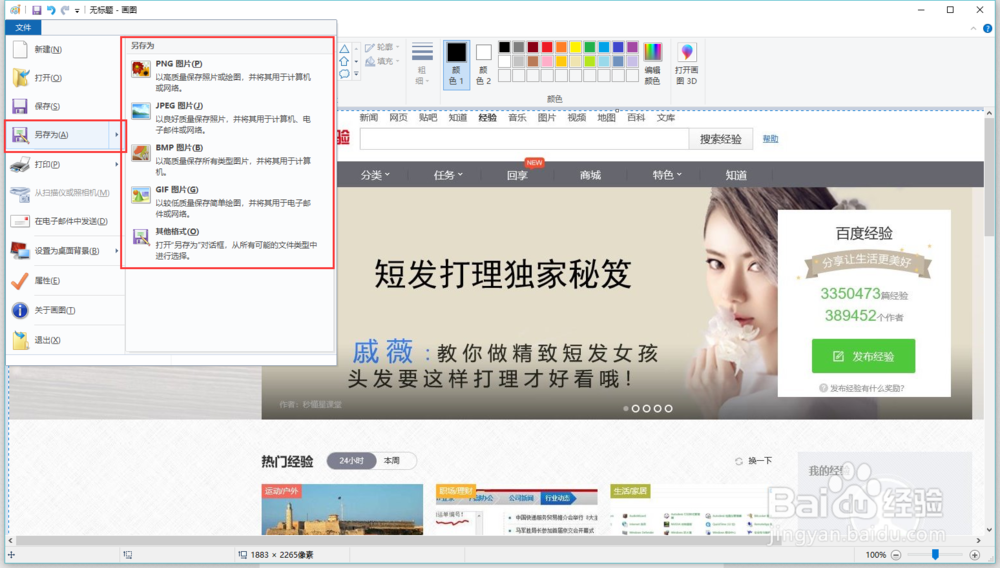Screen dimensions: 1000x568
Task: Open line thickness 粗细 dropdown
Action: (x=422, y=64)
